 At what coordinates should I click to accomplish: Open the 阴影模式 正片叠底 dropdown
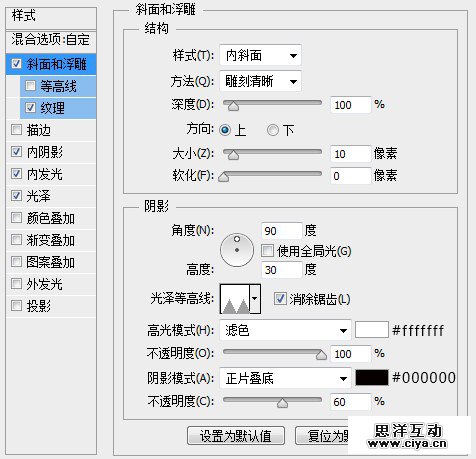point(285,378)
